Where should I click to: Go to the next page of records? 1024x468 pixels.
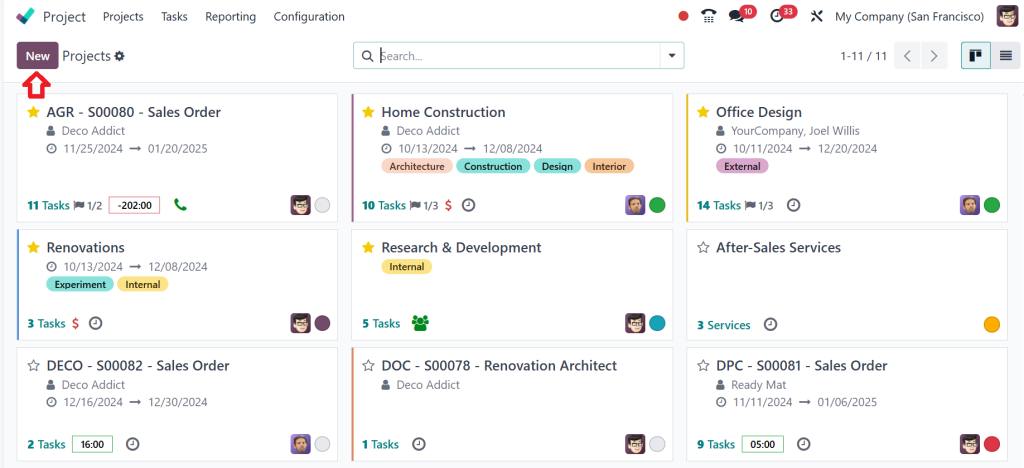pos(934,55)
